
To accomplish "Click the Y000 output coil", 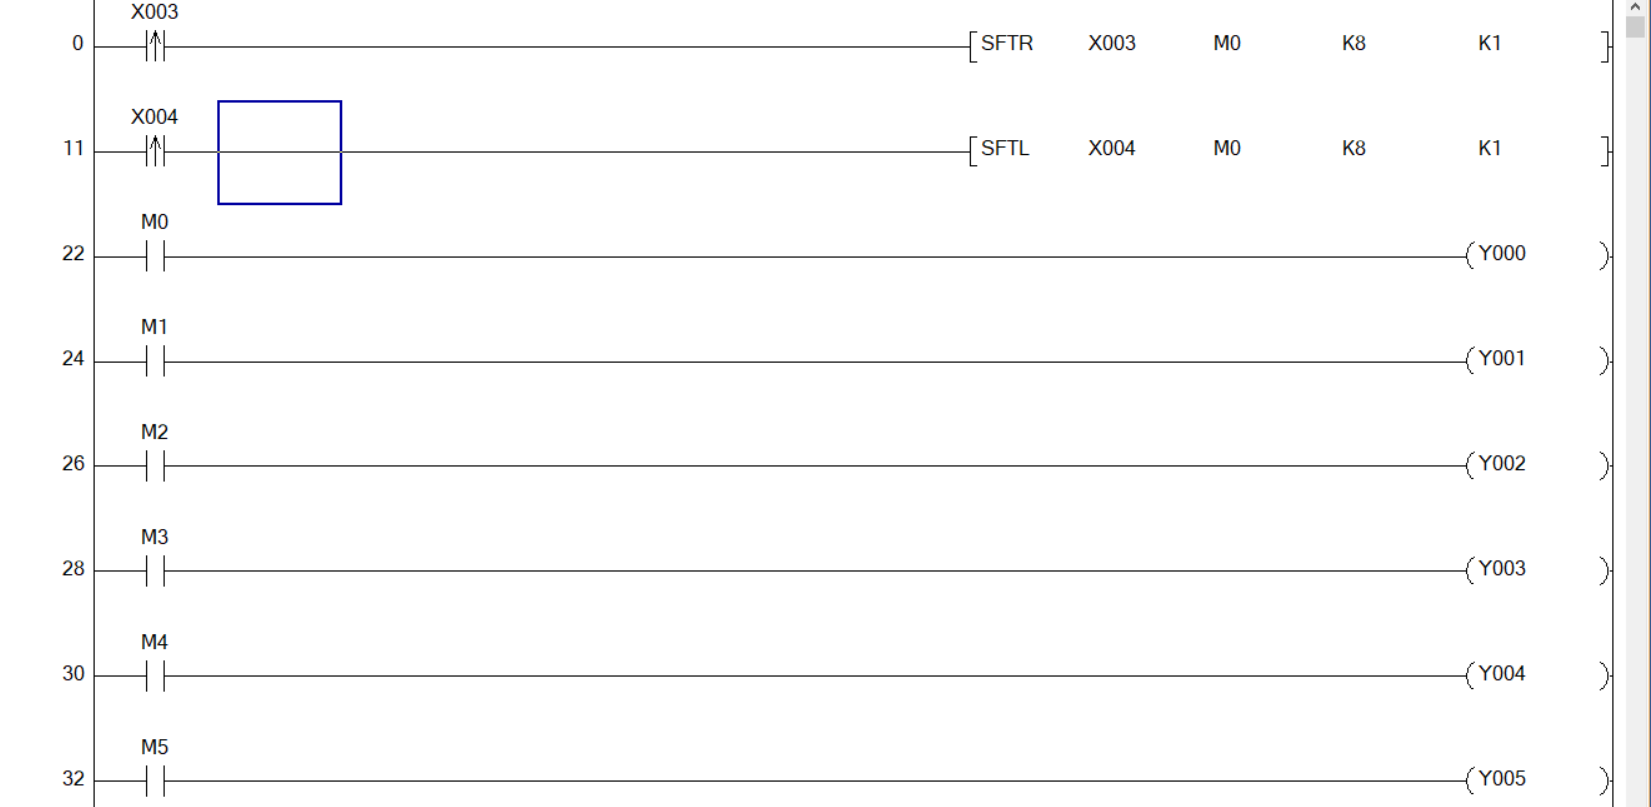I will pyautogui.click(x=1501, y=254).
